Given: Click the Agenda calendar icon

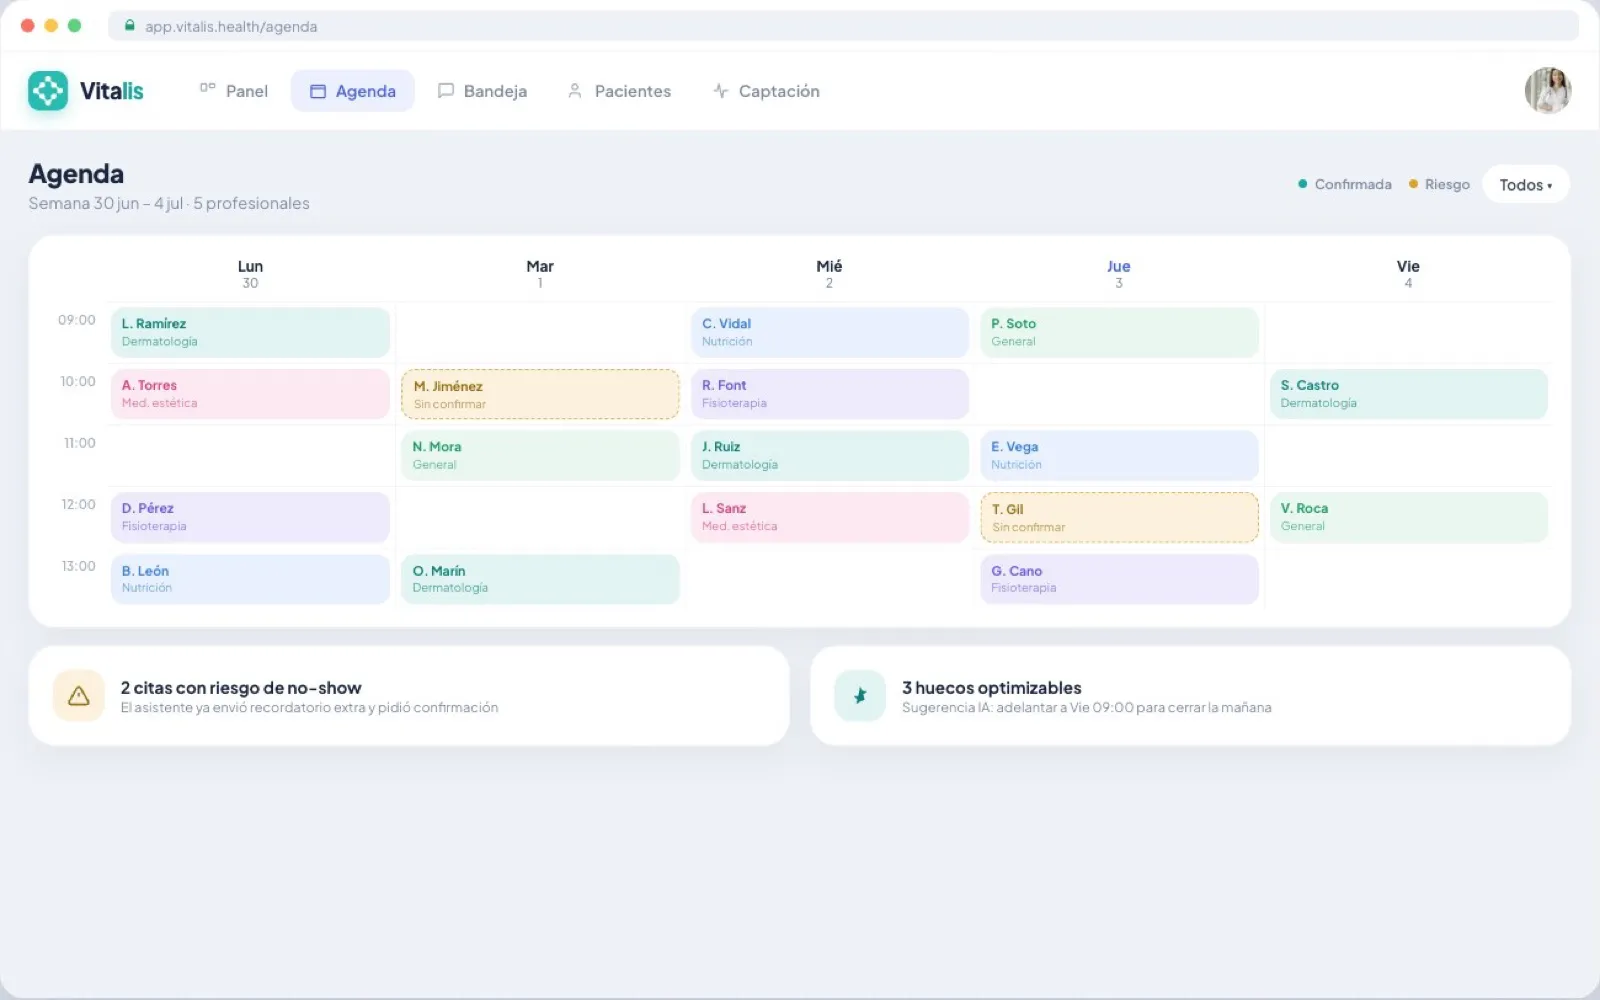Looking at the screenshot, I should tap(318, 91).
